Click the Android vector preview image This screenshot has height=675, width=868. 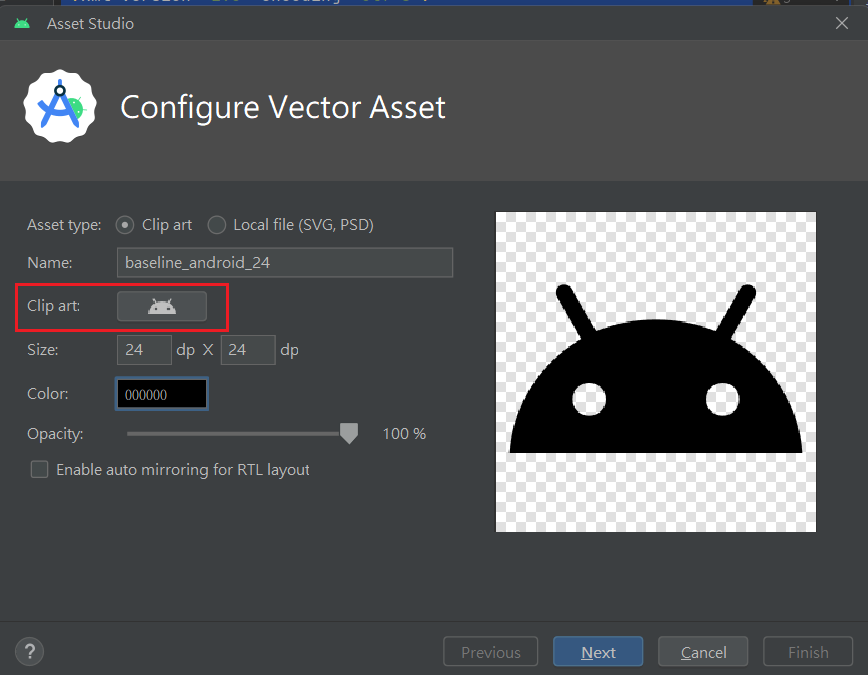[655, 372]
